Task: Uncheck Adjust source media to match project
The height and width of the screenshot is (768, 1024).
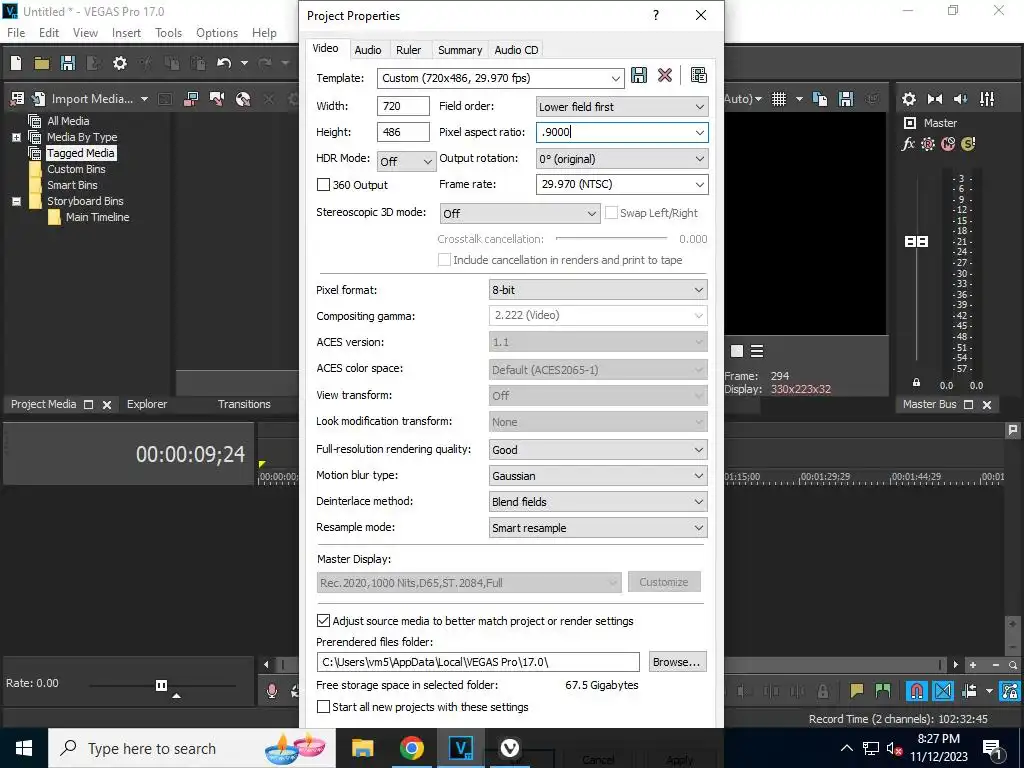Action: tap(323, 620)
